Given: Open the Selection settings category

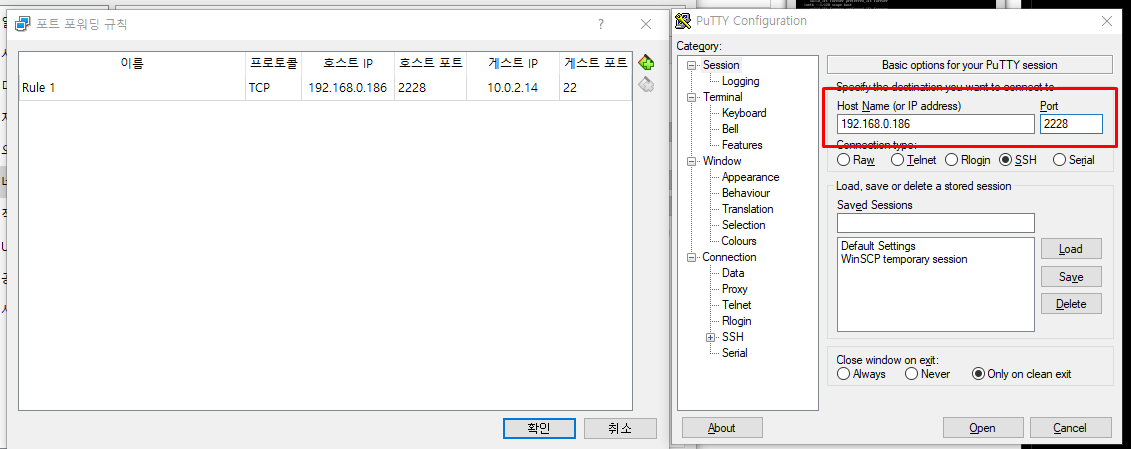Looking at the screenshot, I should pyautogui.click(x=743, y=224).
